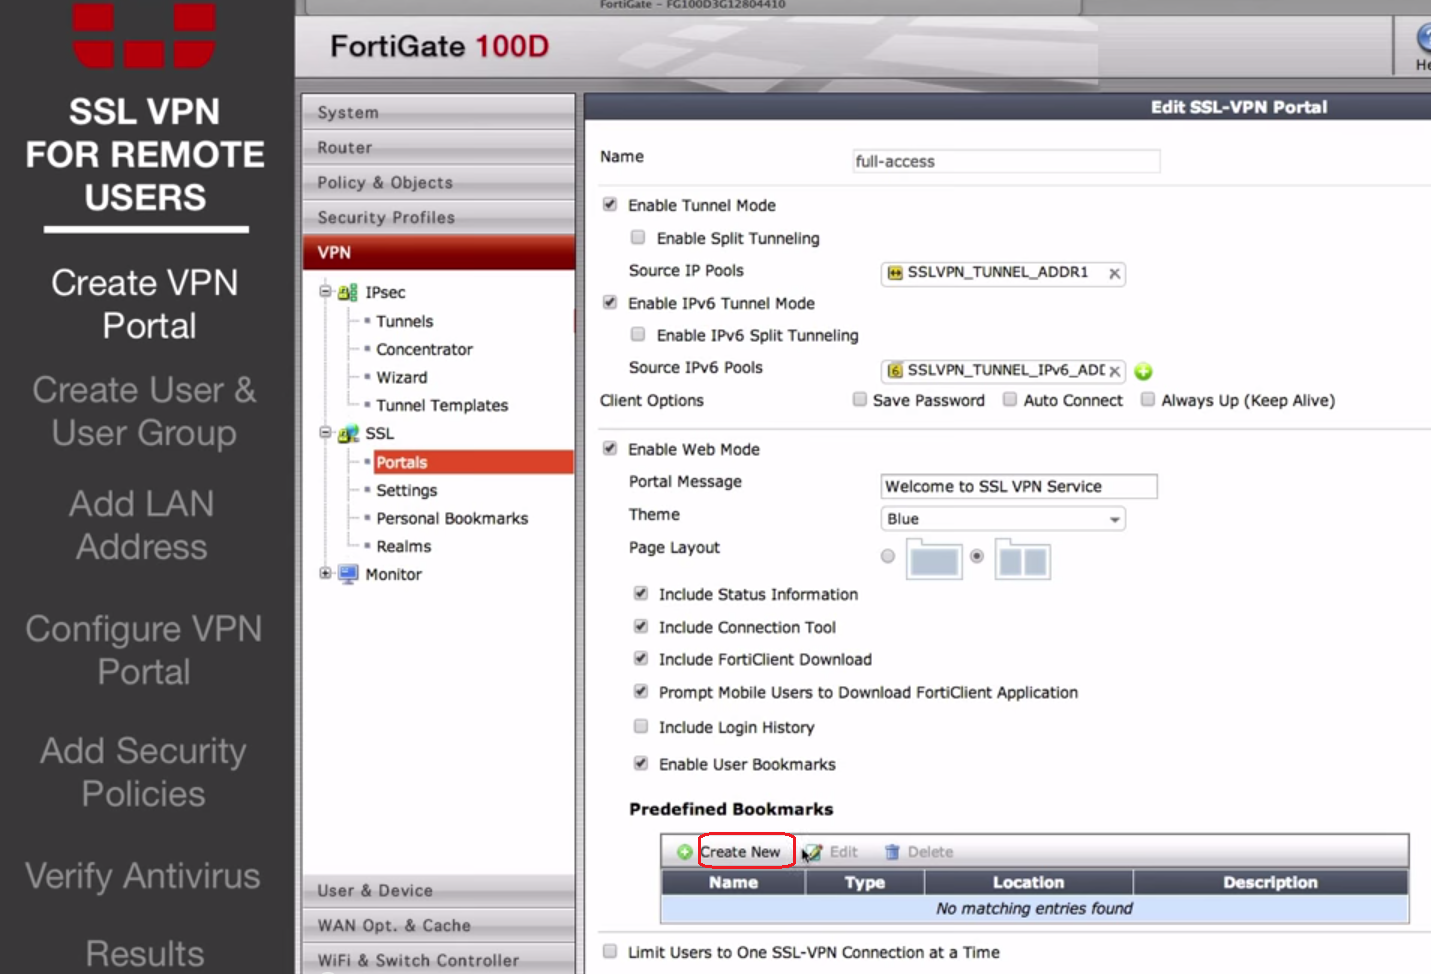Click the Source IPv6 Pools address field
The width and height of the screenshot is (1431, 974).
pyautogui.click(x=1003, y=371)
